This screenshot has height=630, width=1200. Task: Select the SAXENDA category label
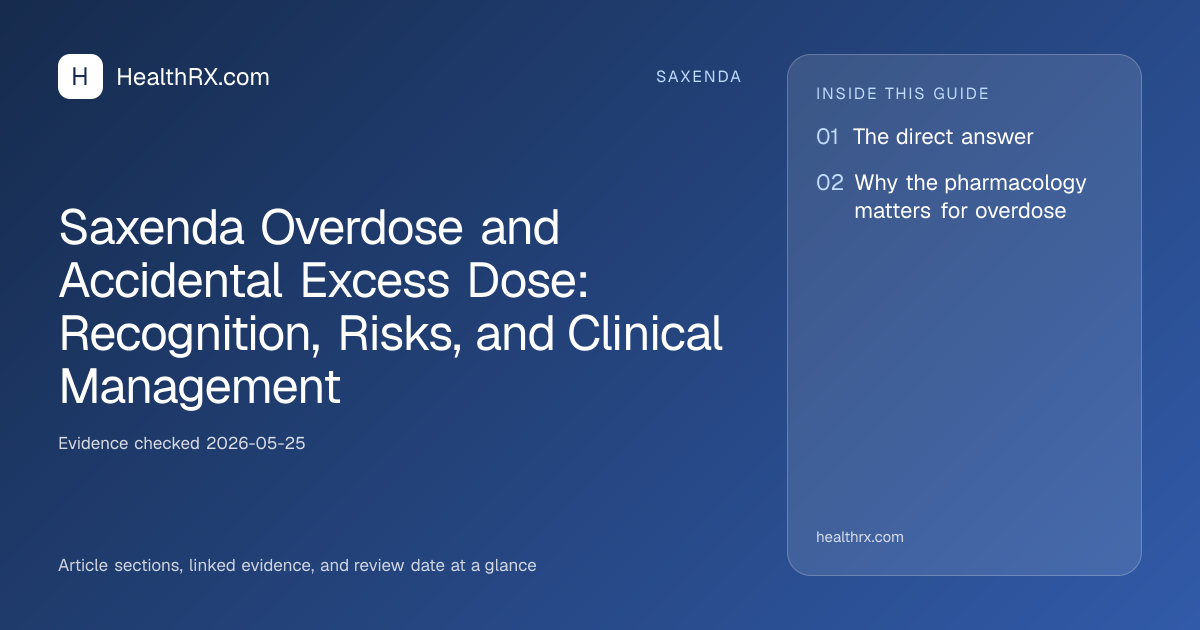click(698, 77)
